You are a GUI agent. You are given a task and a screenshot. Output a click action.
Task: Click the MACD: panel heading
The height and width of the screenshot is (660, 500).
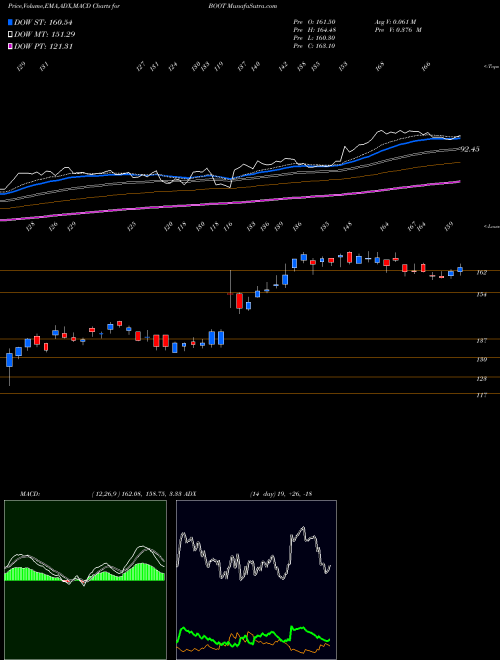29,494
